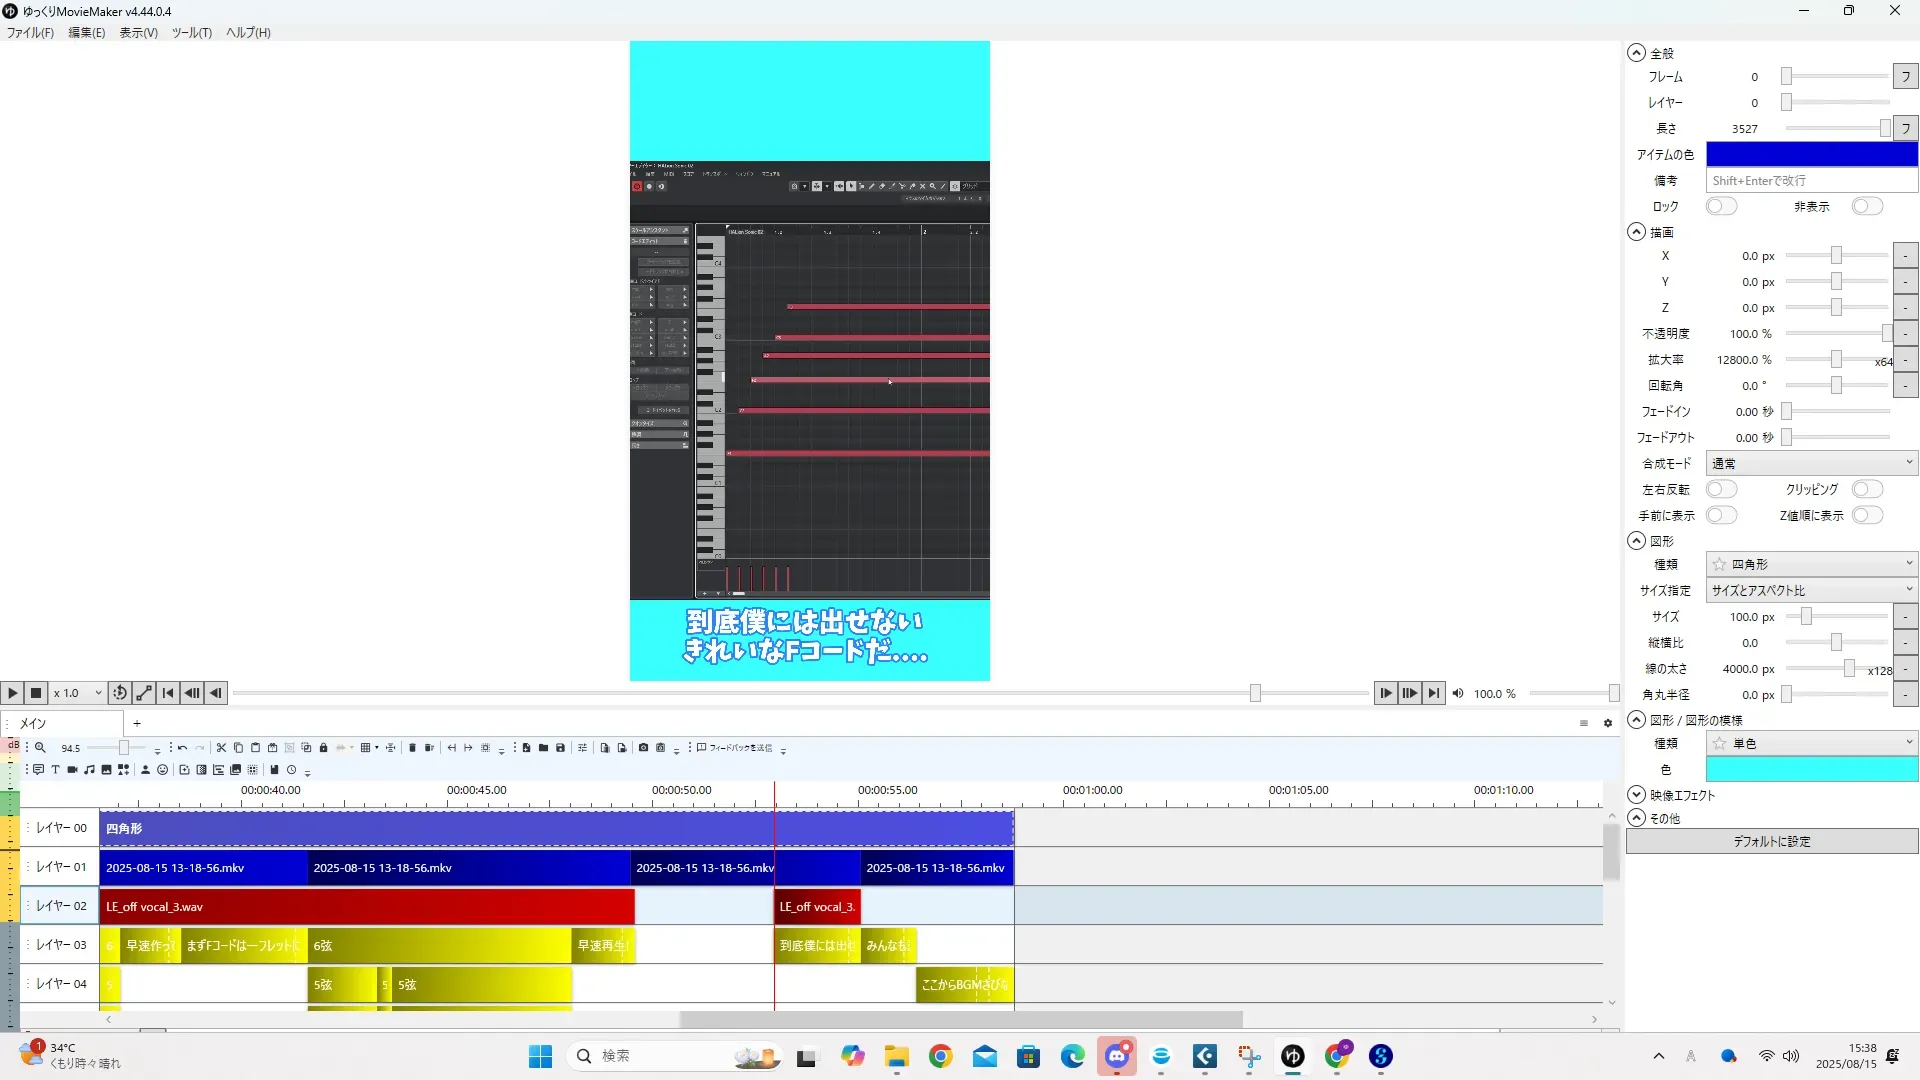
Task: Toggle the ロック switch
Action: pyautogui.click(x=1720, y=207)
